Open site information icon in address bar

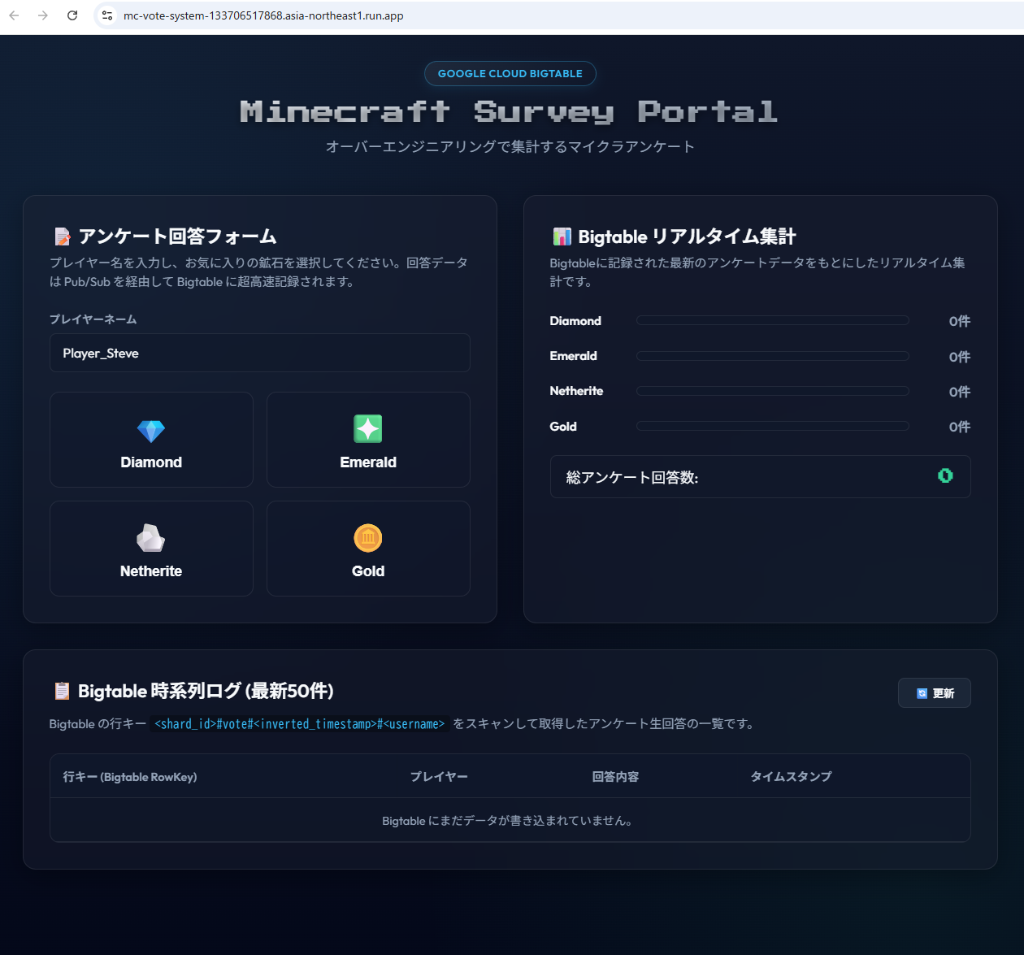tap(107, 15)
